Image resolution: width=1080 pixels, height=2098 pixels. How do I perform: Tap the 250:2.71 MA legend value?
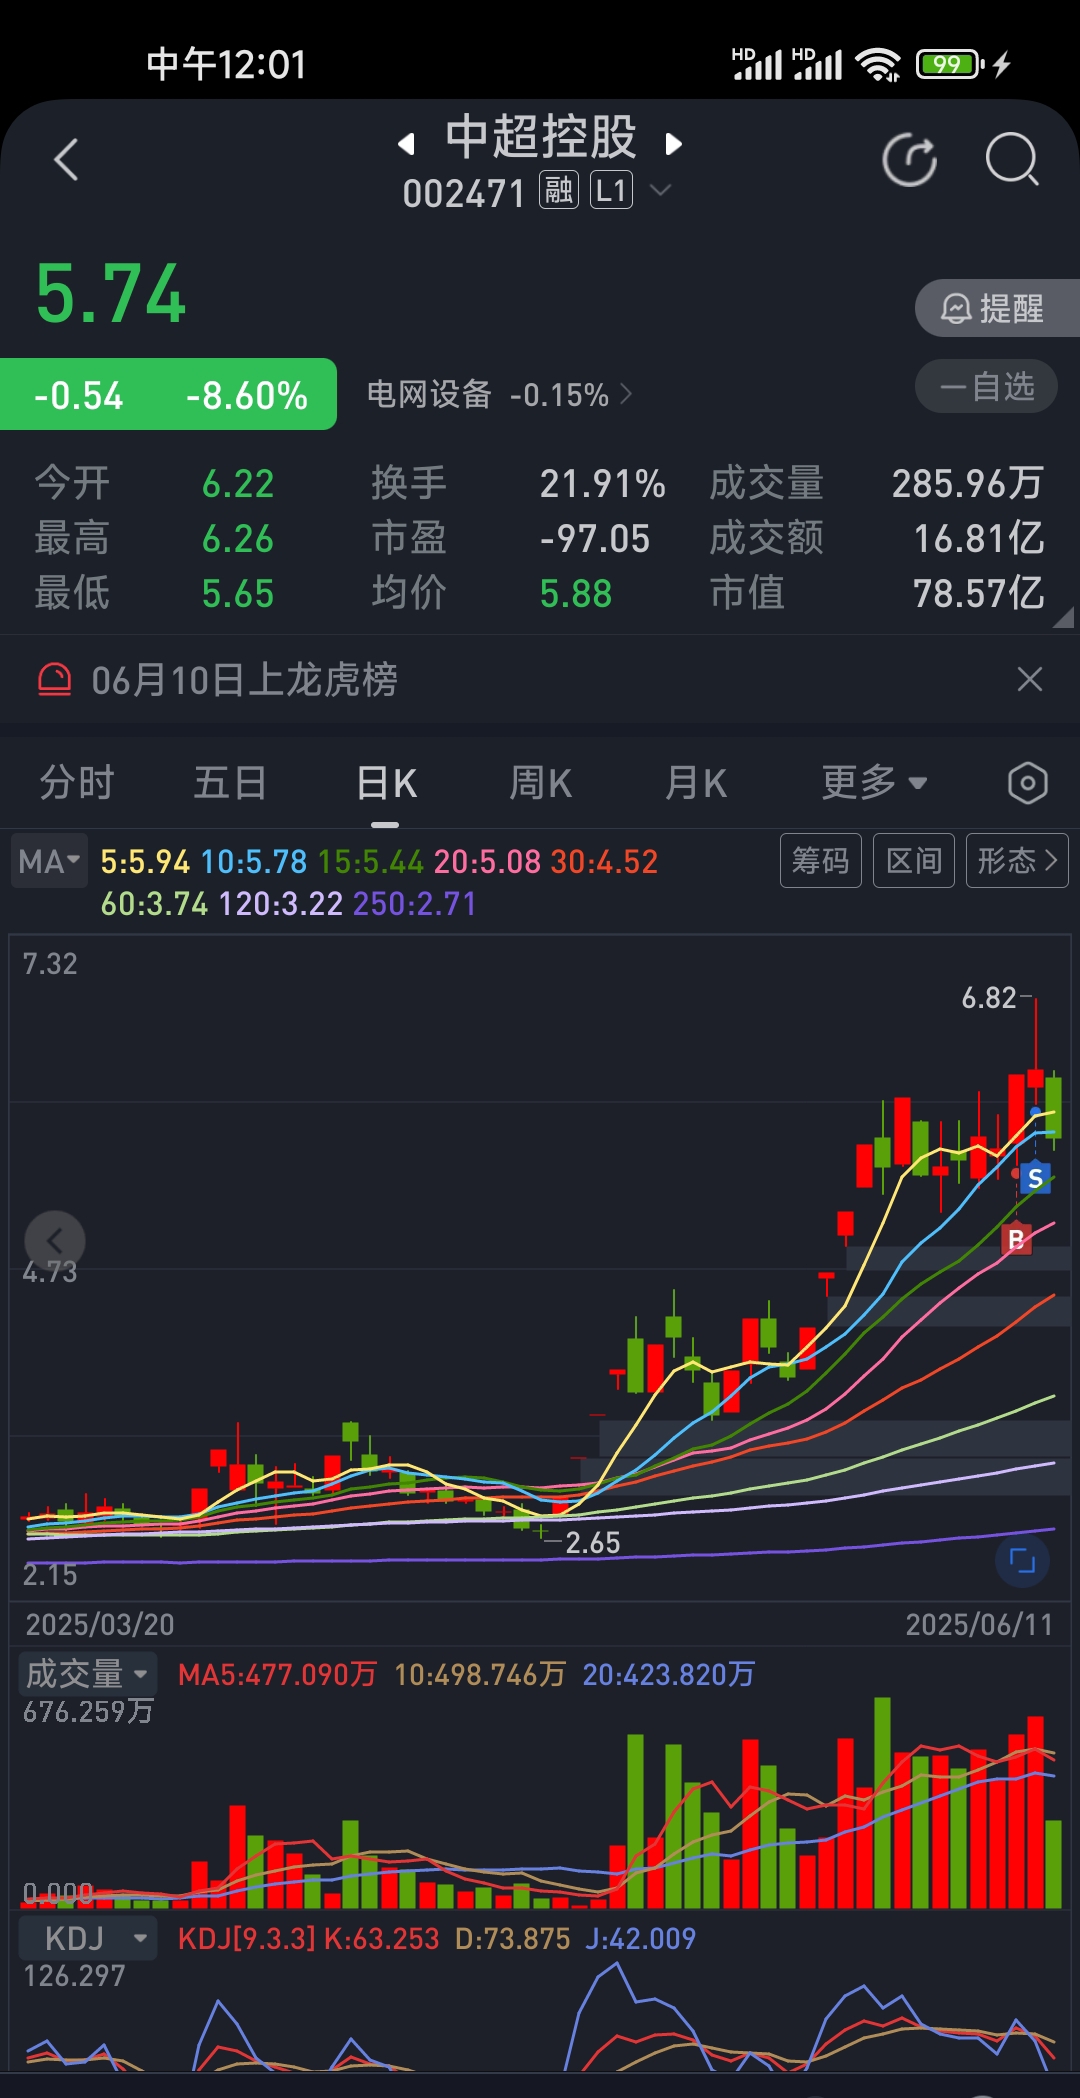pos(414,904)
